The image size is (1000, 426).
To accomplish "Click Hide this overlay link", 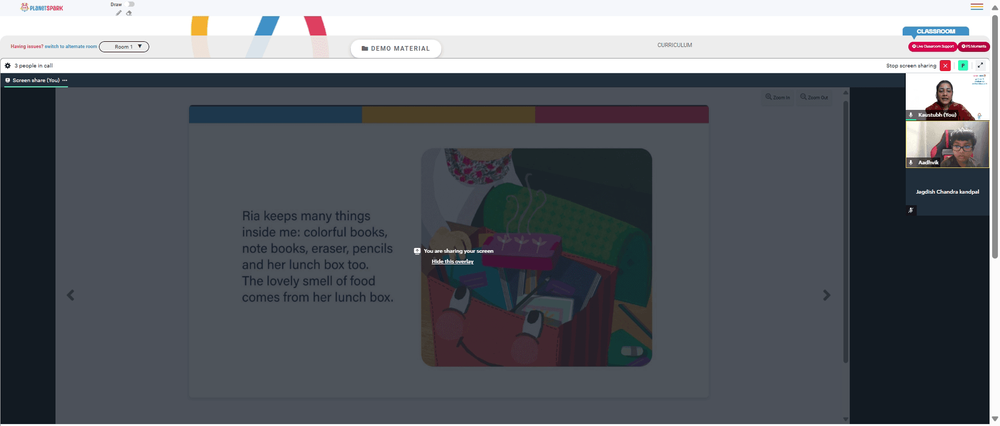I will click(x=452, y=261).
